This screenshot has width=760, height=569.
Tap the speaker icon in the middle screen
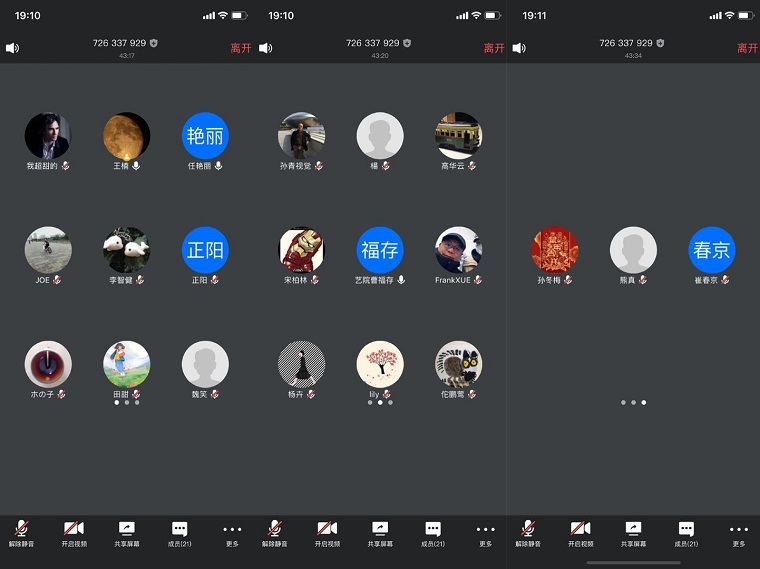point(266,48)
